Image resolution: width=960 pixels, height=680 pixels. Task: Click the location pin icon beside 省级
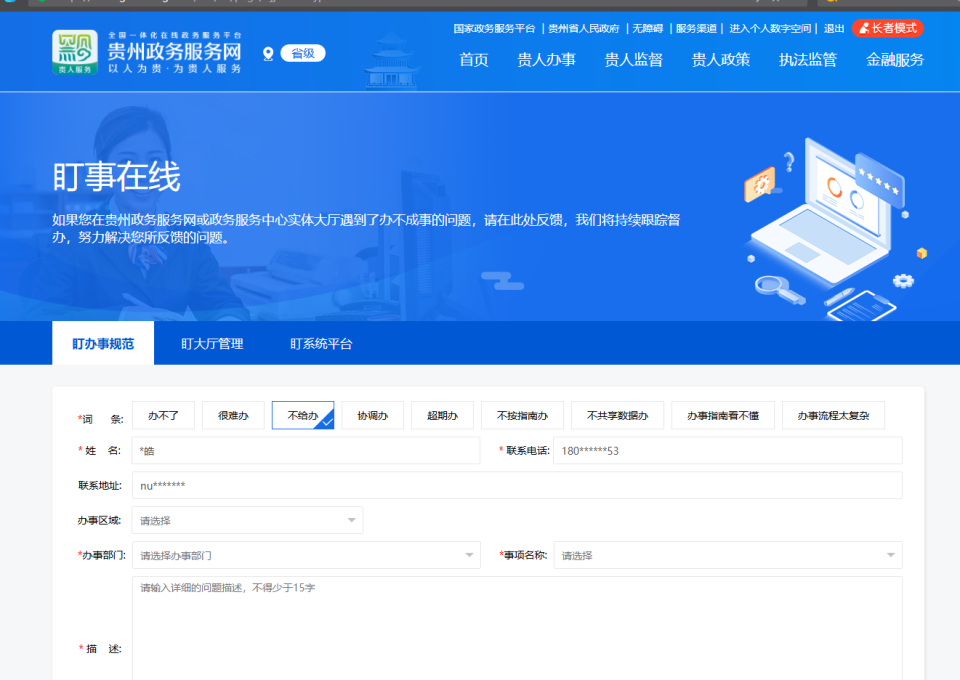[267, 52]
